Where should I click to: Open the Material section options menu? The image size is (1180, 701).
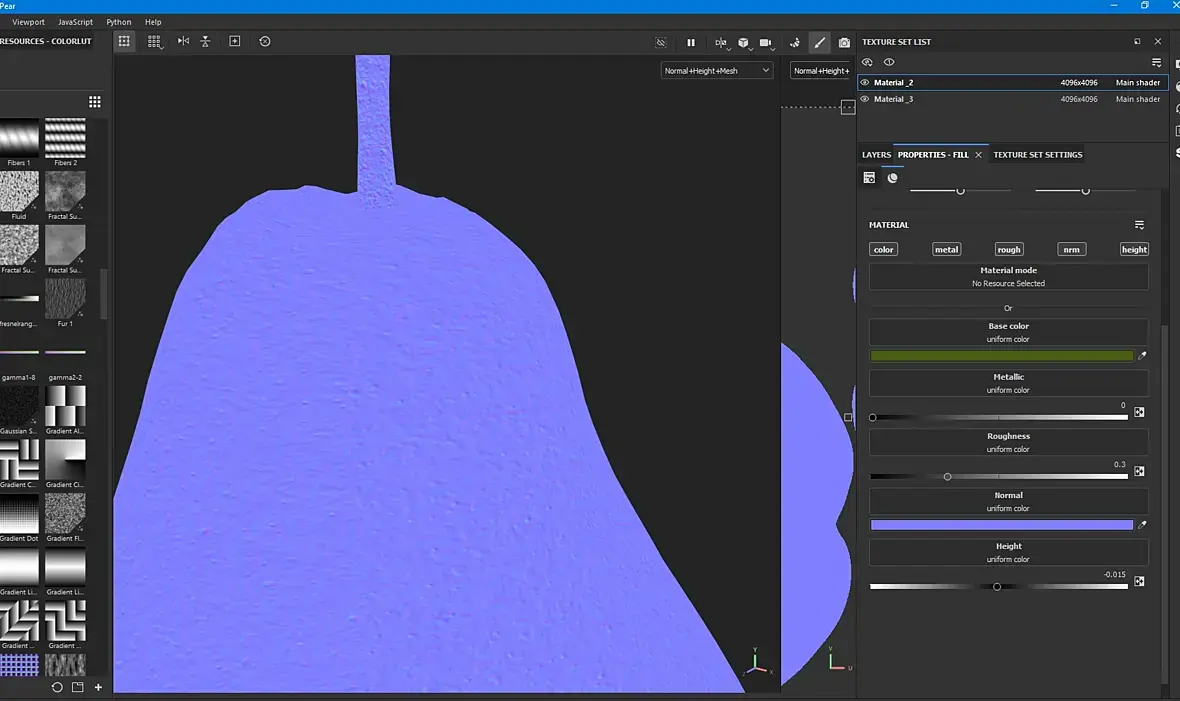click(x=1139, y=225)
